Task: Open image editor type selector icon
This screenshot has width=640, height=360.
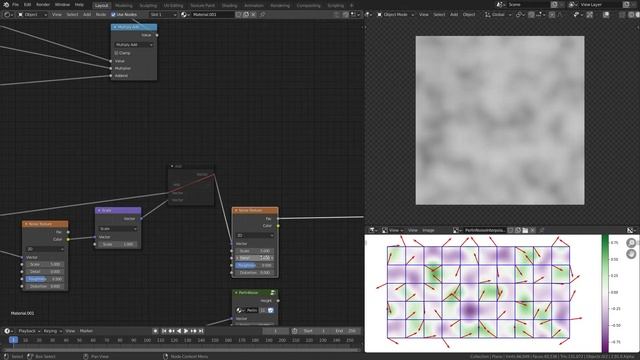Action: point(372,231)
